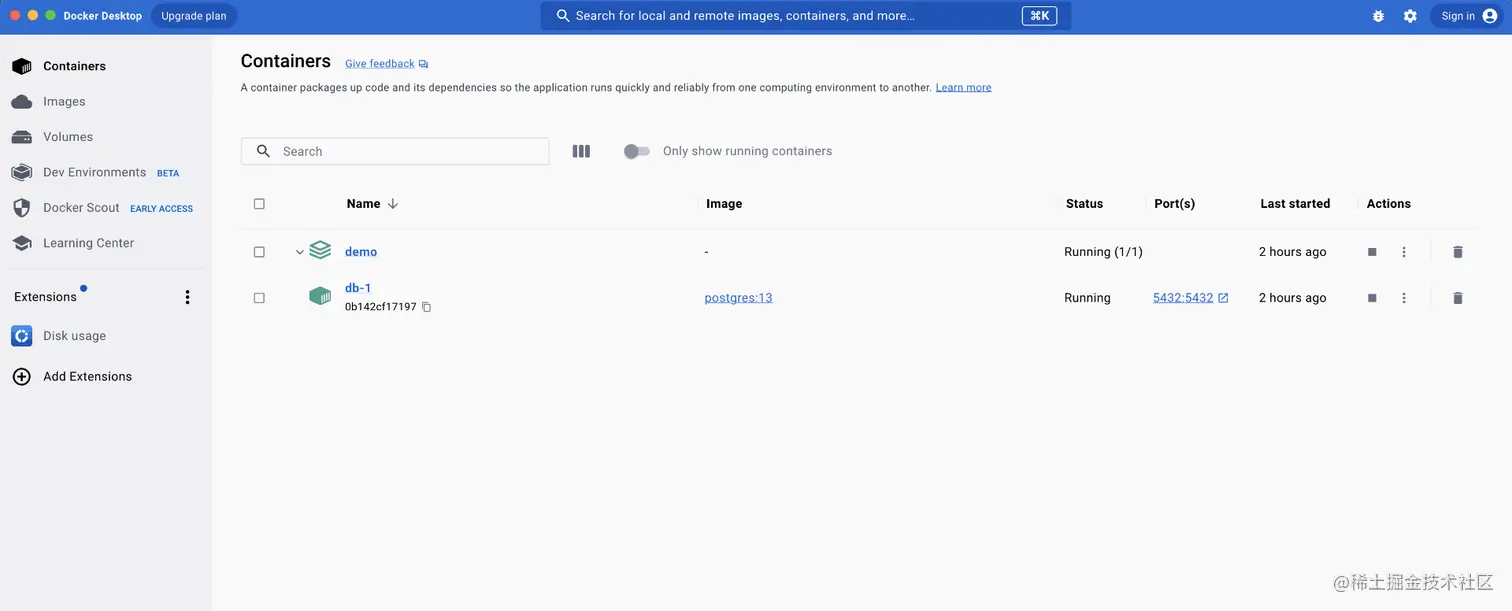
Task: Click the Port(s) column header
Action: (x=1174, y=204)
